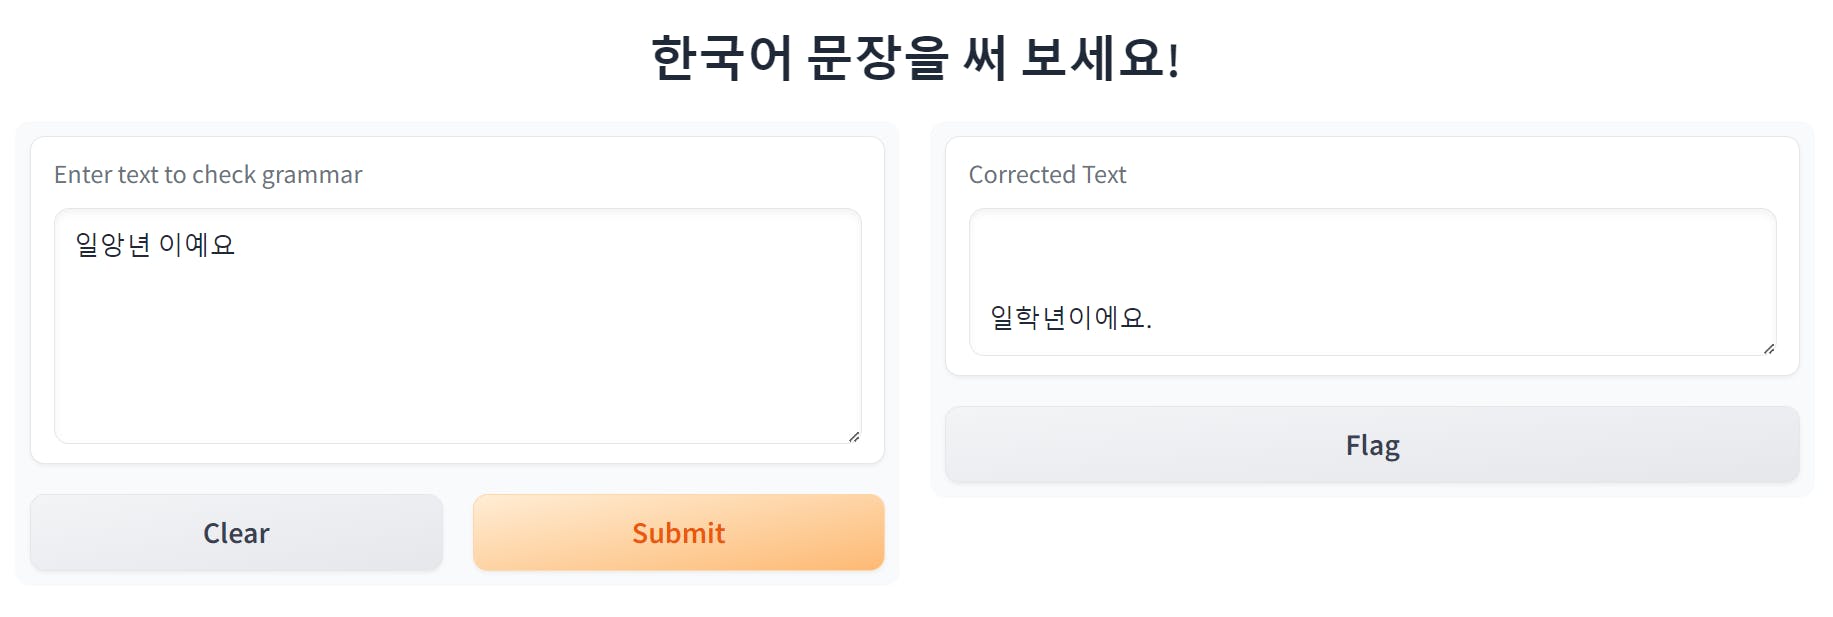Click the Submit button
This screenshot has height=617, width=1833.
pos(678,533)
